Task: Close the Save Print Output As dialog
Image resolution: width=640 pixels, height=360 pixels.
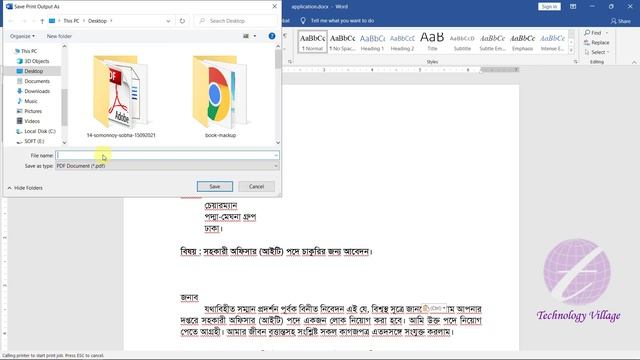Action: (274, 7)
